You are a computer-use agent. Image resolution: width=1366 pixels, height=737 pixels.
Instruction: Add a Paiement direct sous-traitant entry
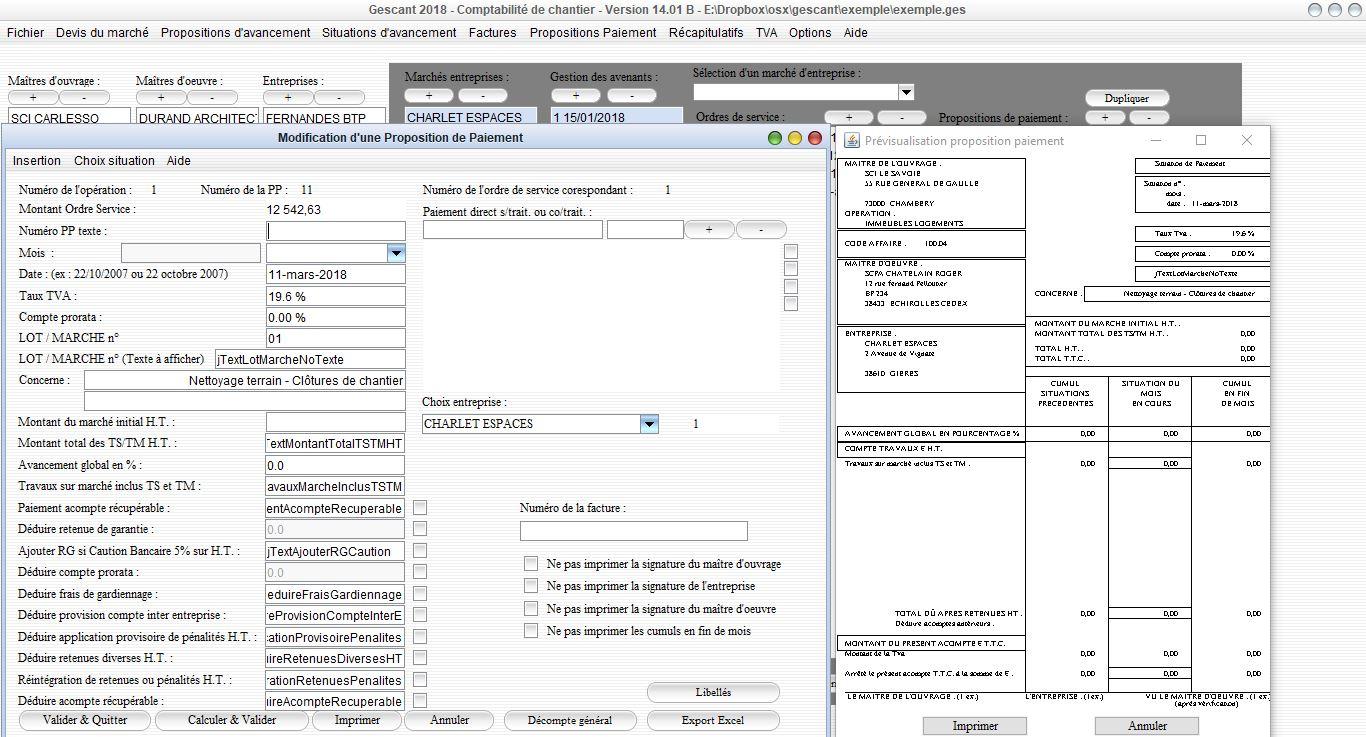click(x=709, y=230)
